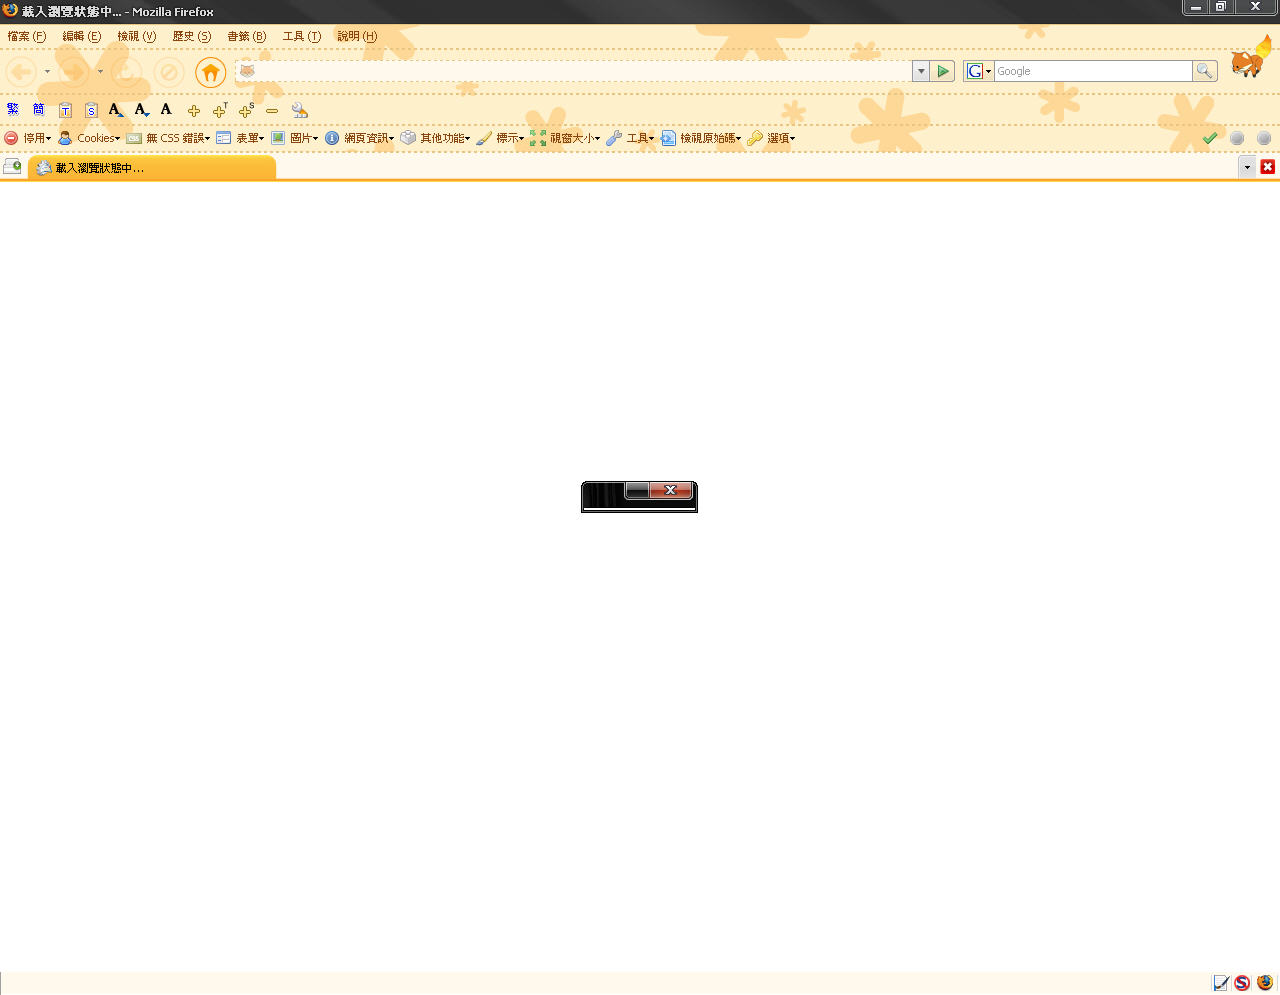Image resolution: width=1280 pixels, height=995 pixels.
Task: Click the first gray circle status indicator
Action: 1237,138
